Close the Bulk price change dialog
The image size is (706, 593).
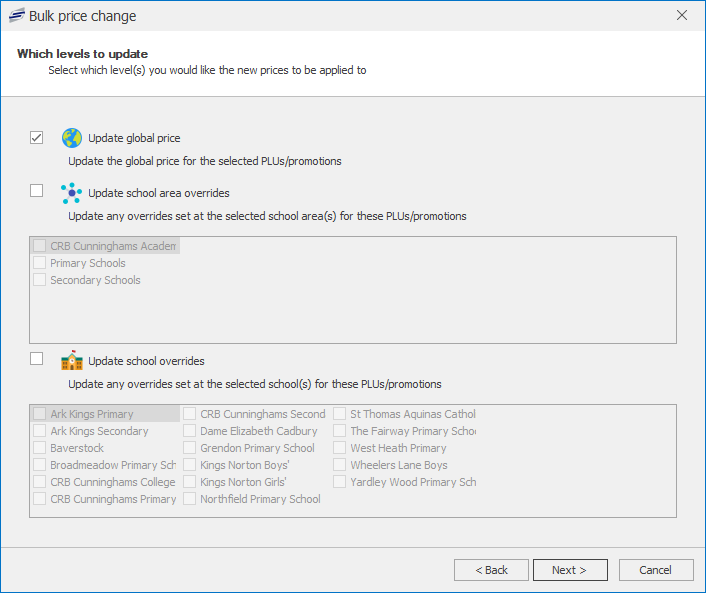(x=682, y=16)
